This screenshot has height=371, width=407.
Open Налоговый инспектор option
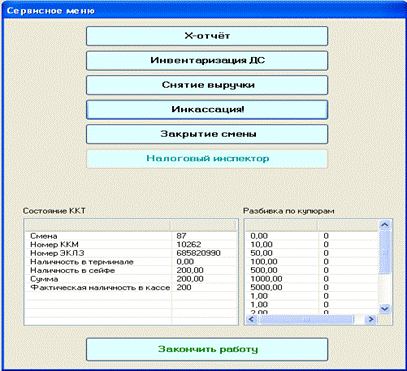(207, 159)
